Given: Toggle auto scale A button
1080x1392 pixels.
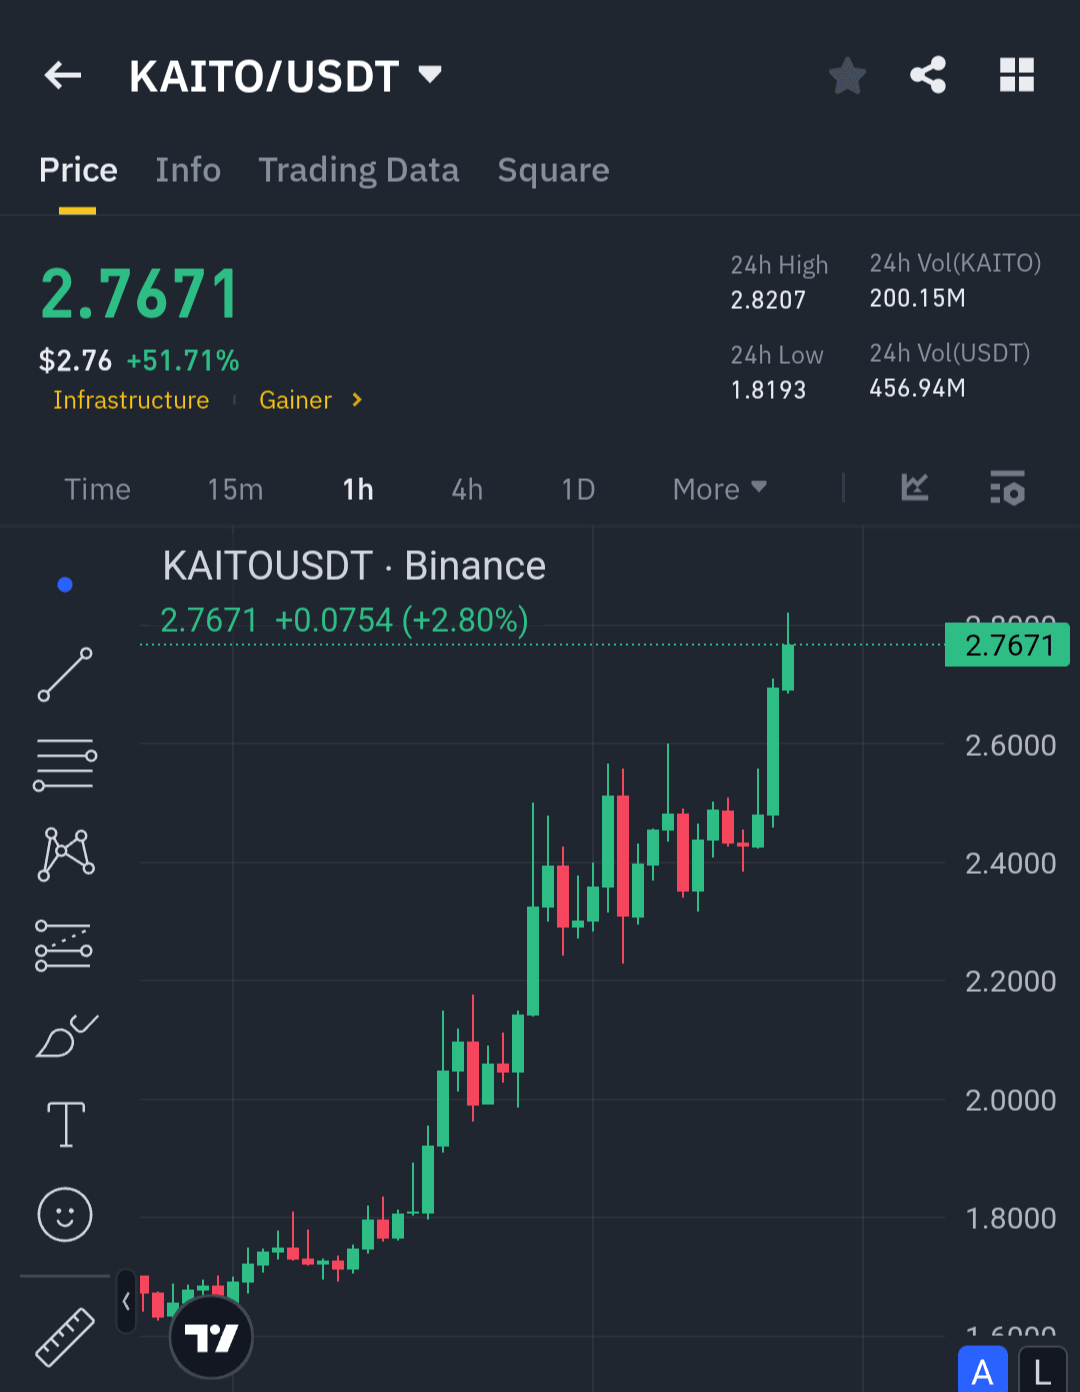Looking at the screenshot, I should pyautogui.click(x=982, y=1370).
